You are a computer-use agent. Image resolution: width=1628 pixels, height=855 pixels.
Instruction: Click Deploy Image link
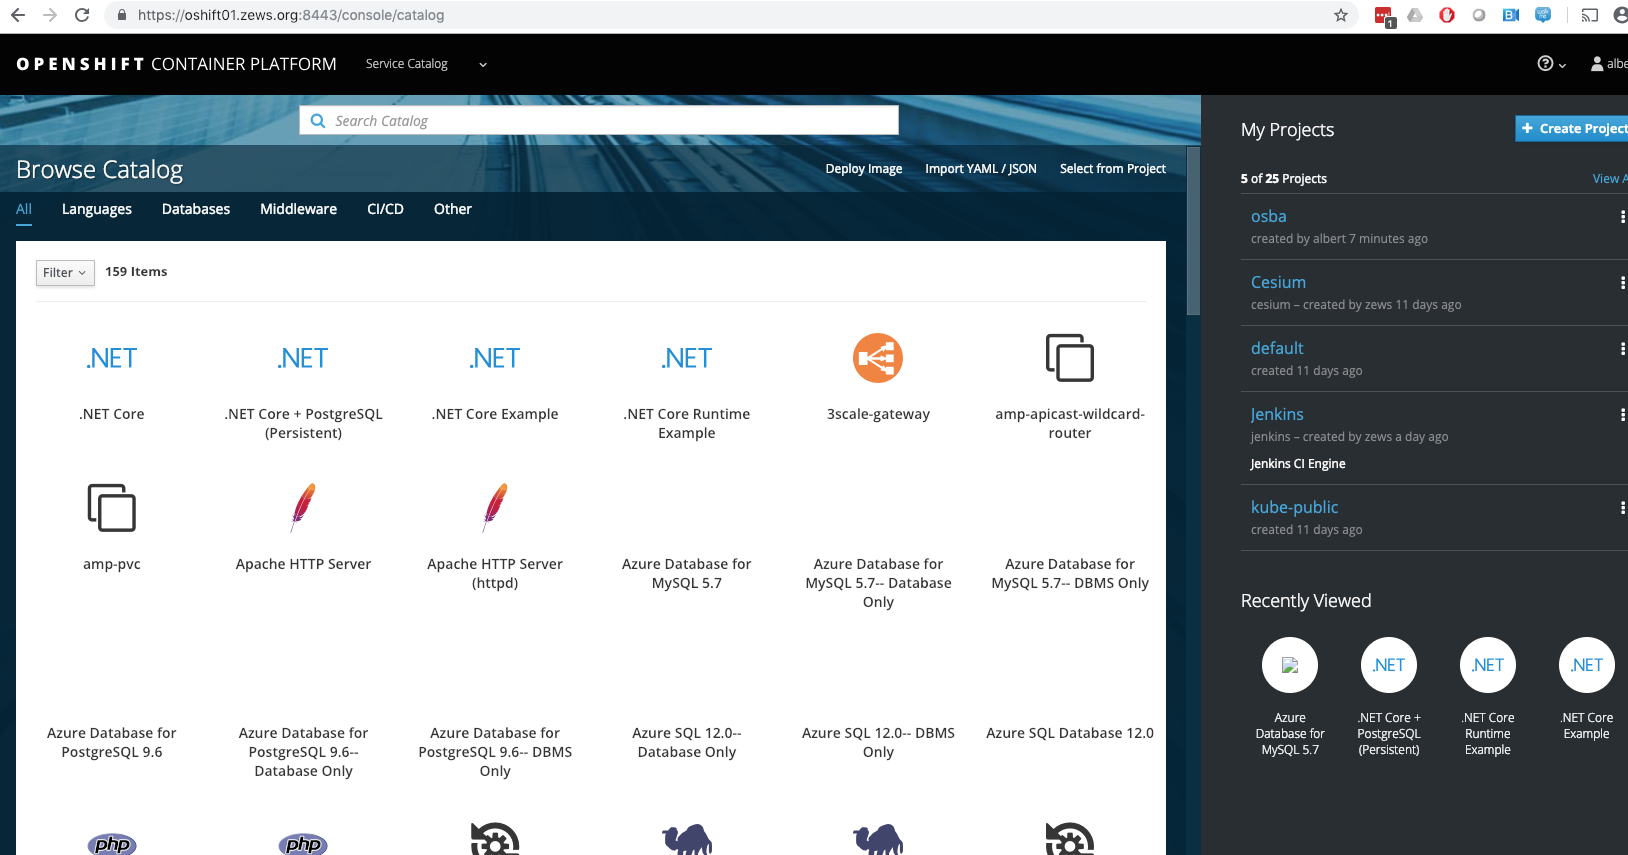pyautogui.click(x=864, y=169)
